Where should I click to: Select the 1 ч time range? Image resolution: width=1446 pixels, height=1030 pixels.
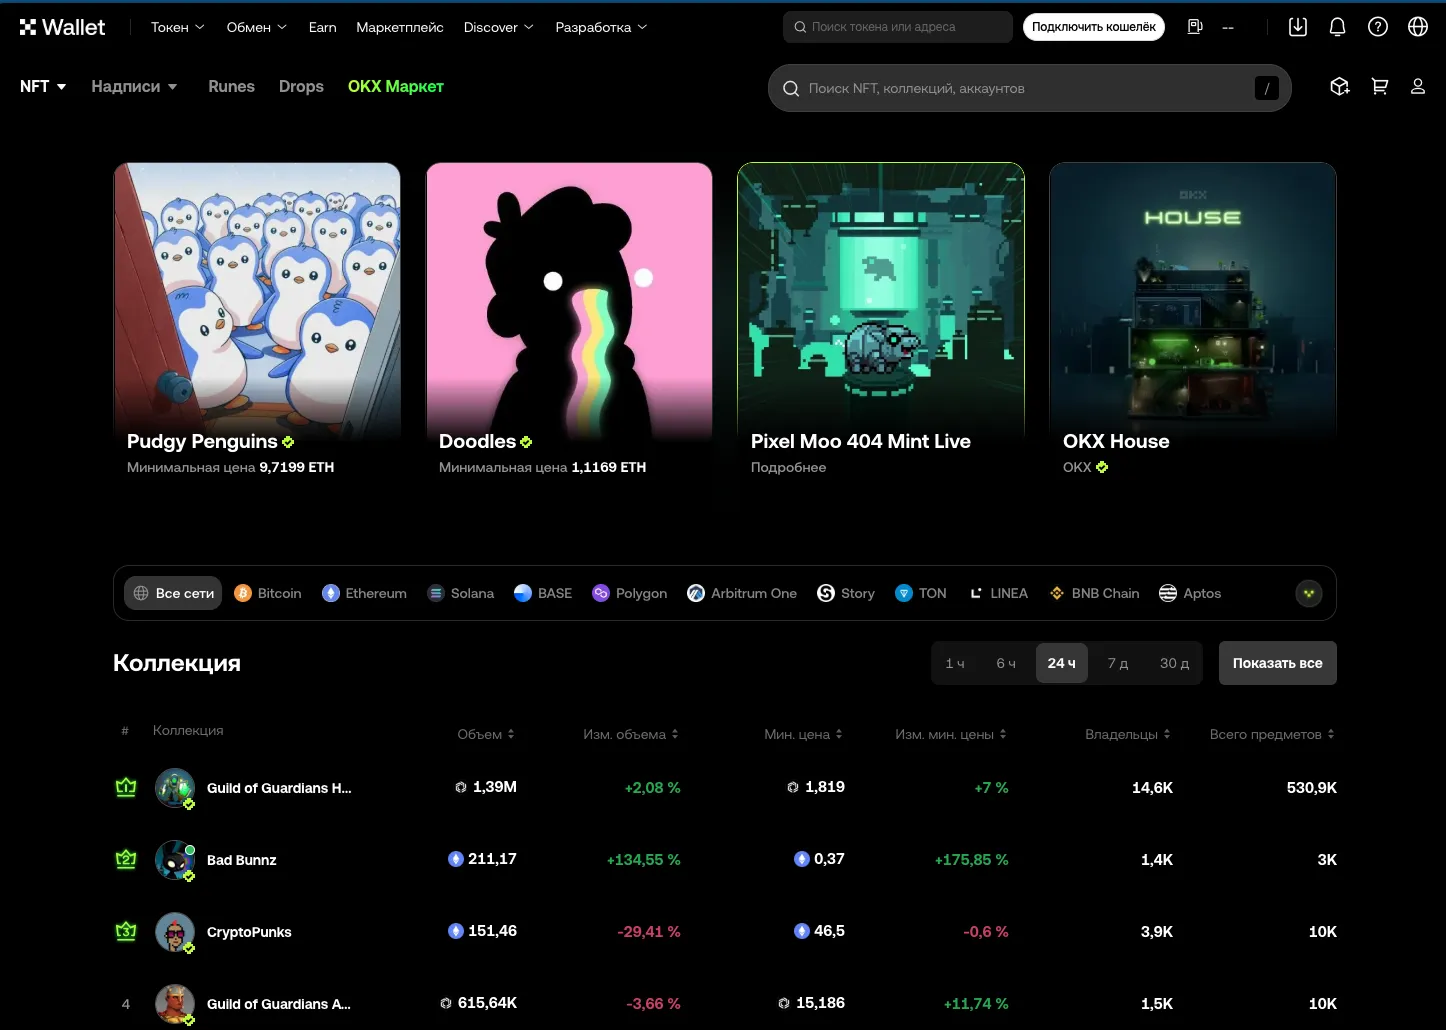(x=955, y=663)
